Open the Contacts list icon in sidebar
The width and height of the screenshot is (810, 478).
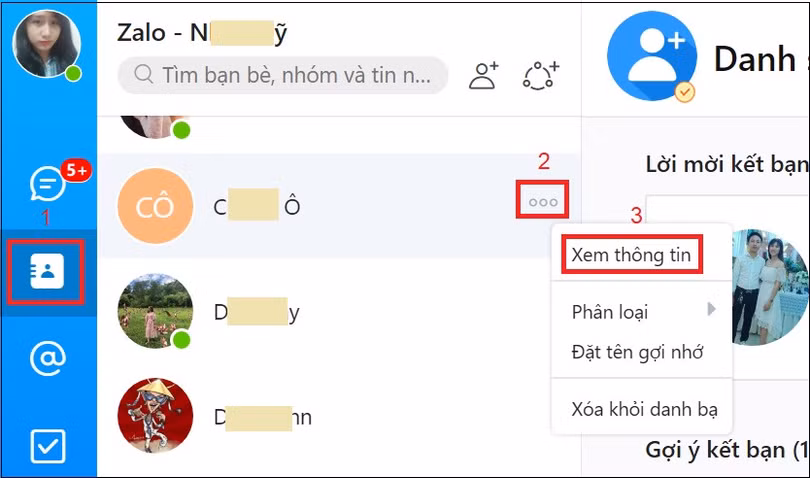[47, 271]
